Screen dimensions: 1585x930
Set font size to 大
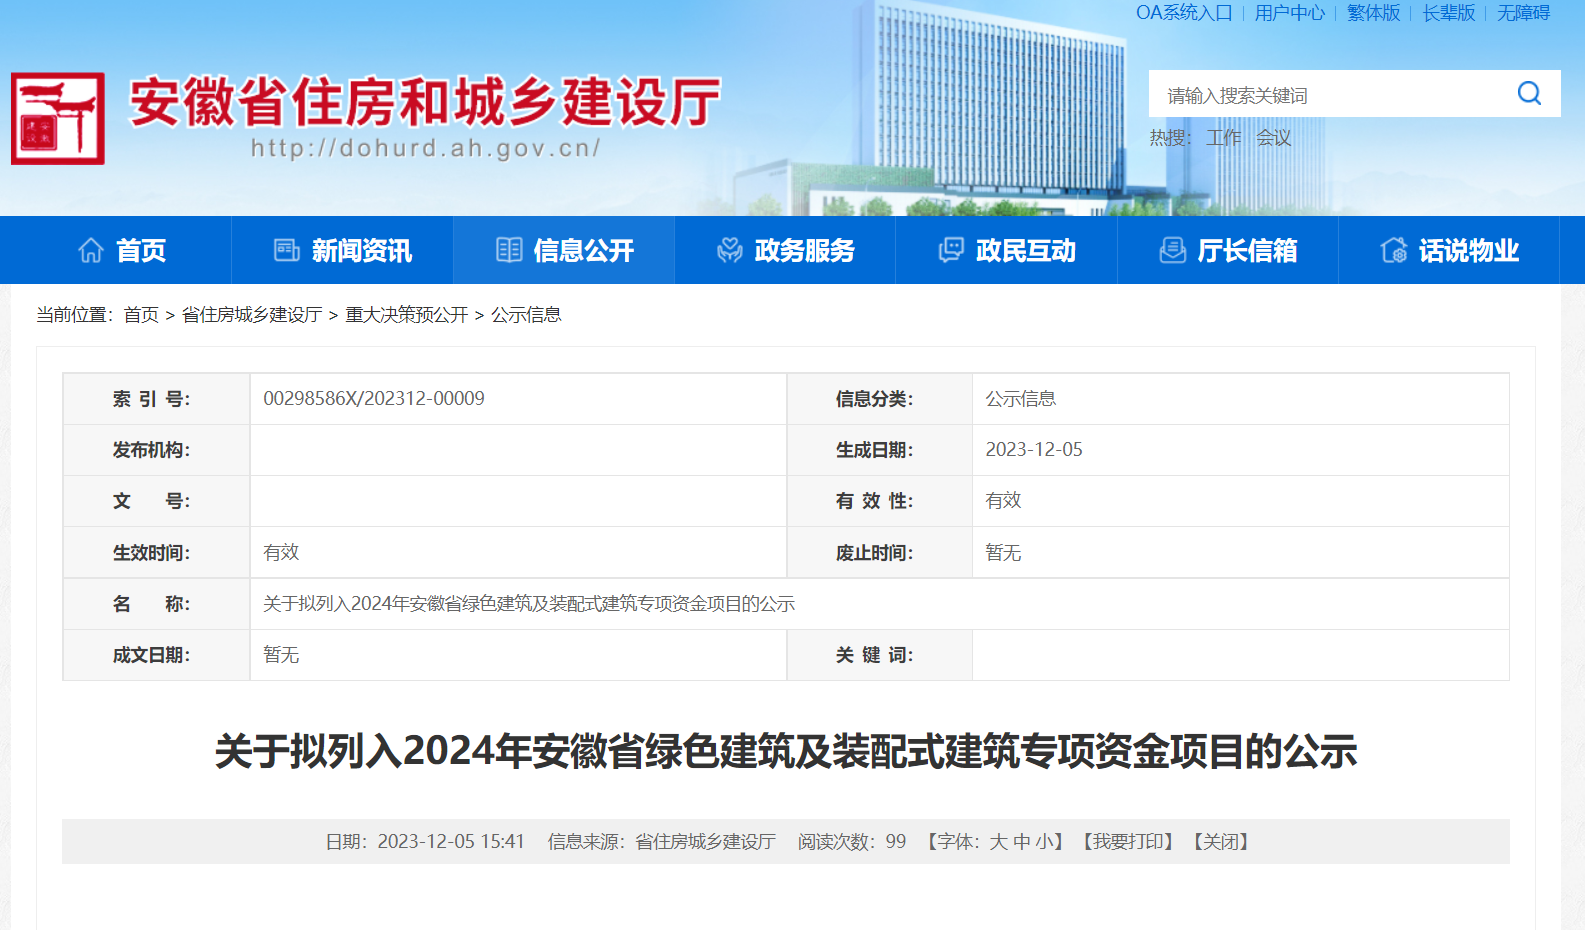[x=998, y=842]
